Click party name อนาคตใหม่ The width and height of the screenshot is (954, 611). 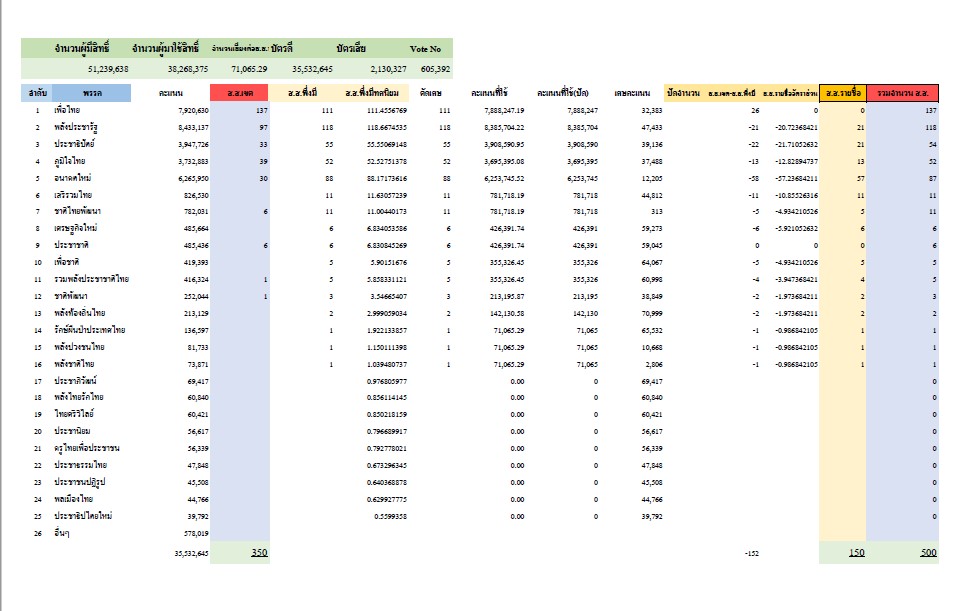pyautogui.click(x=72, y=178)
